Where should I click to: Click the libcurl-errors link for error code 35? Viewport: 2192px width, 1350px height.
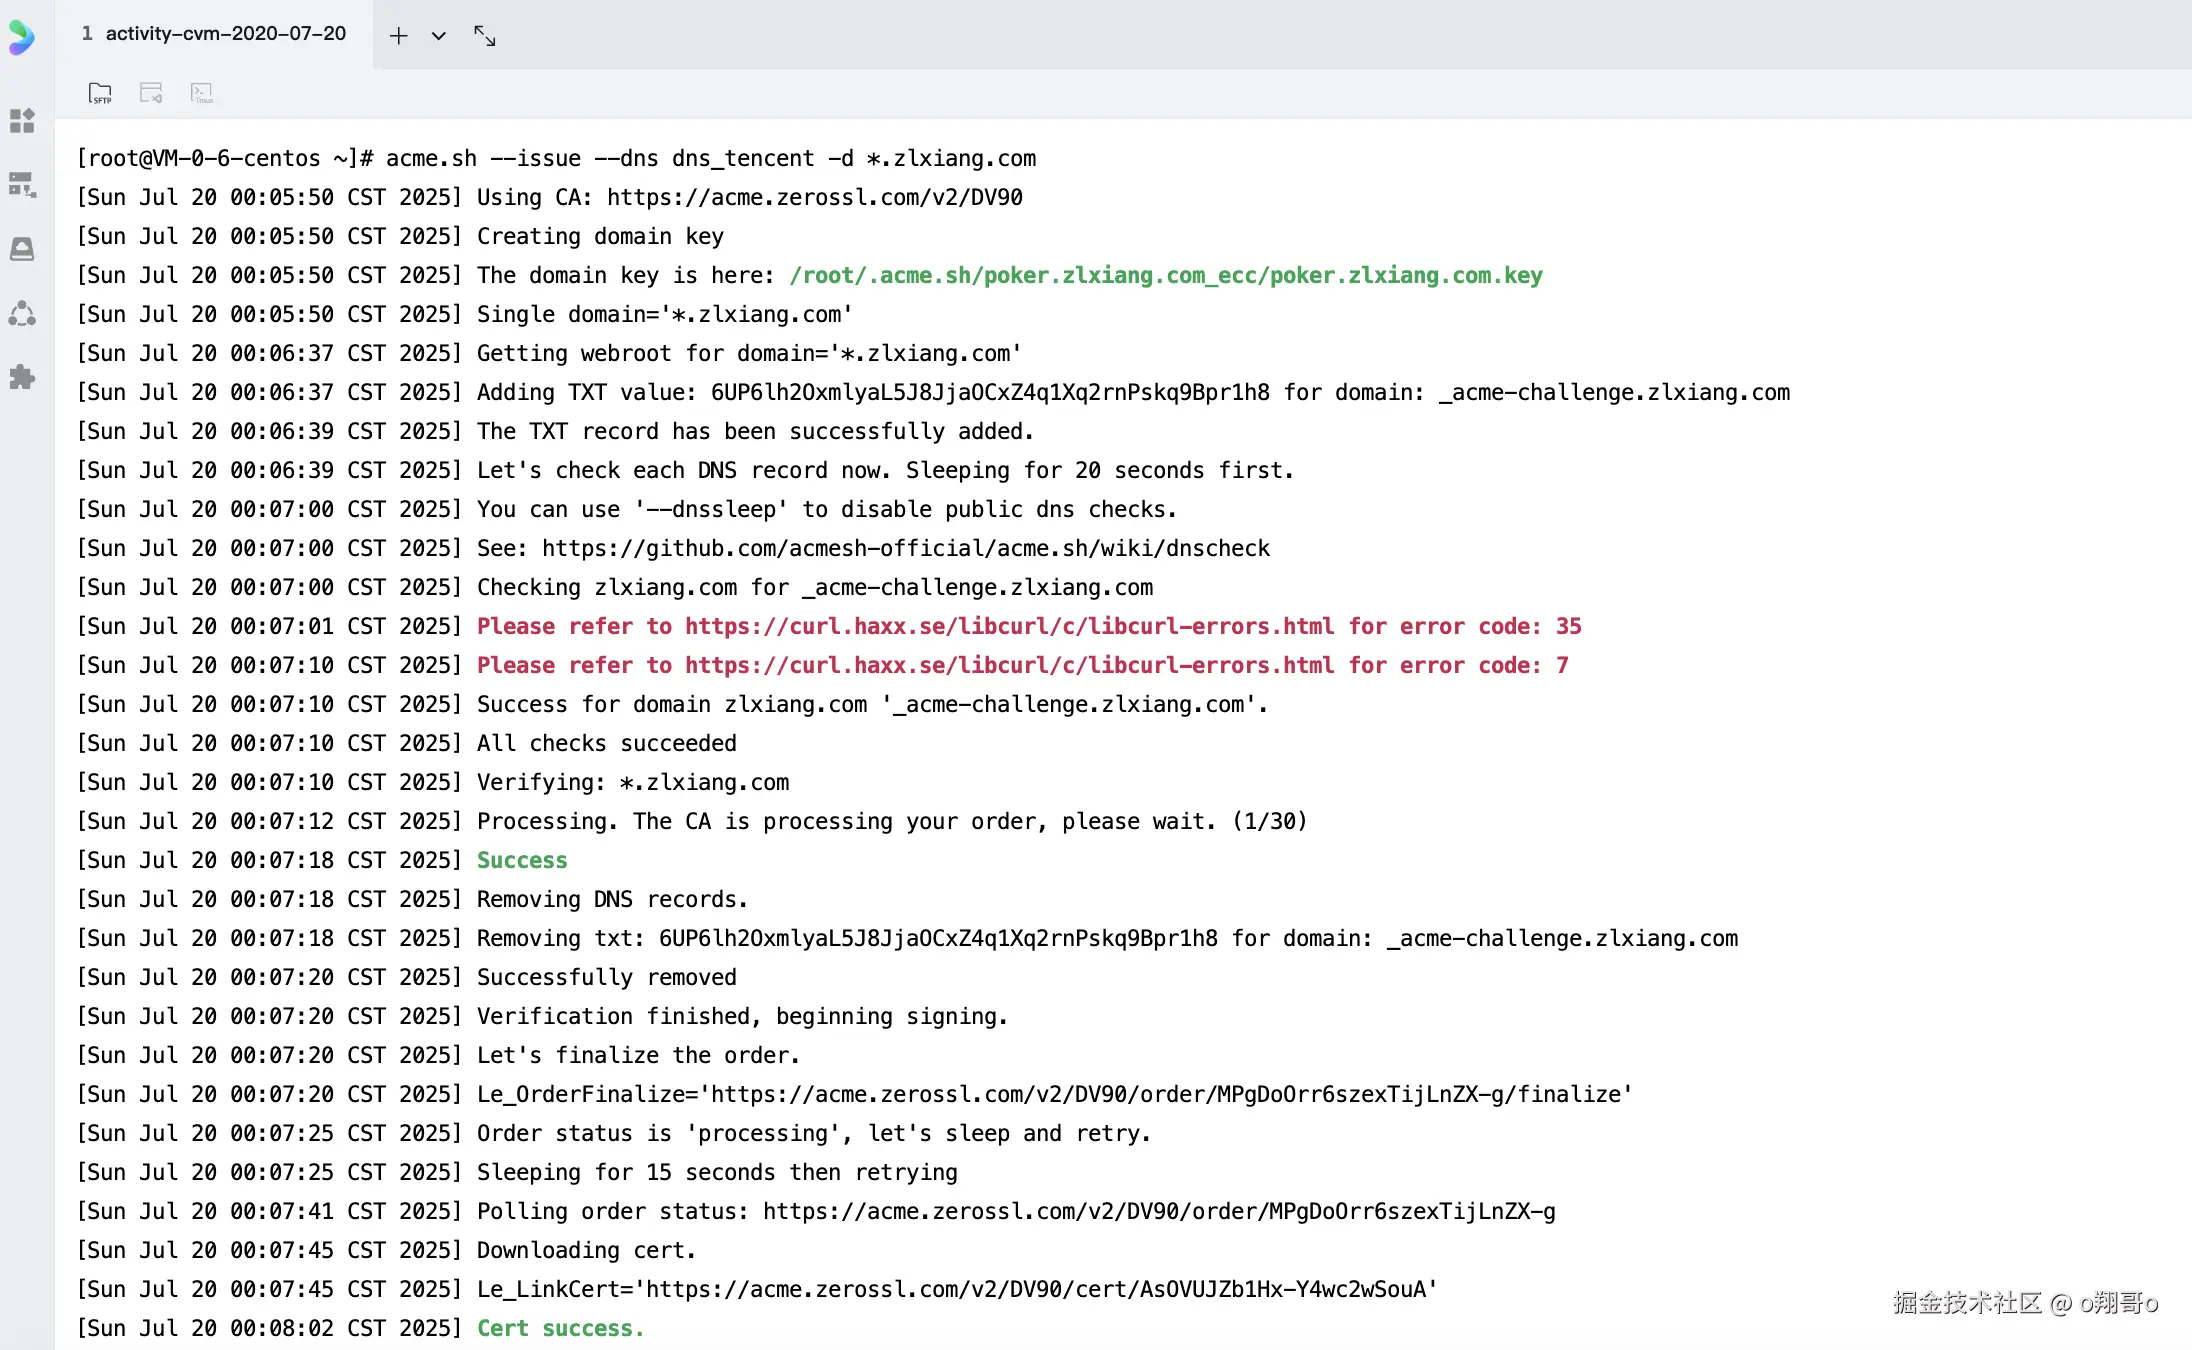(x=1008, y=626)
